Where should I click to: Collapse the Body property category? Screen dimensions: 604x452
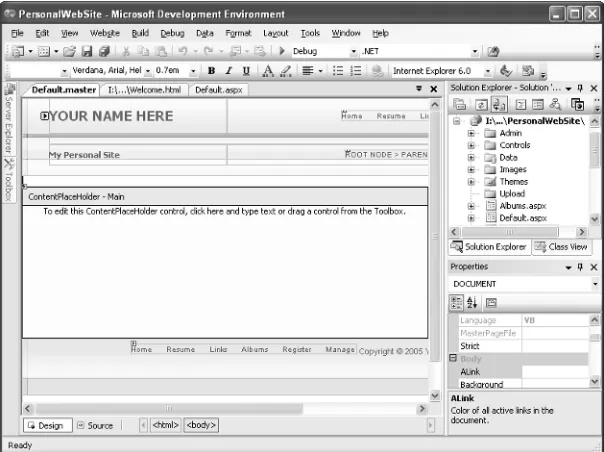(x=453, y=358)
